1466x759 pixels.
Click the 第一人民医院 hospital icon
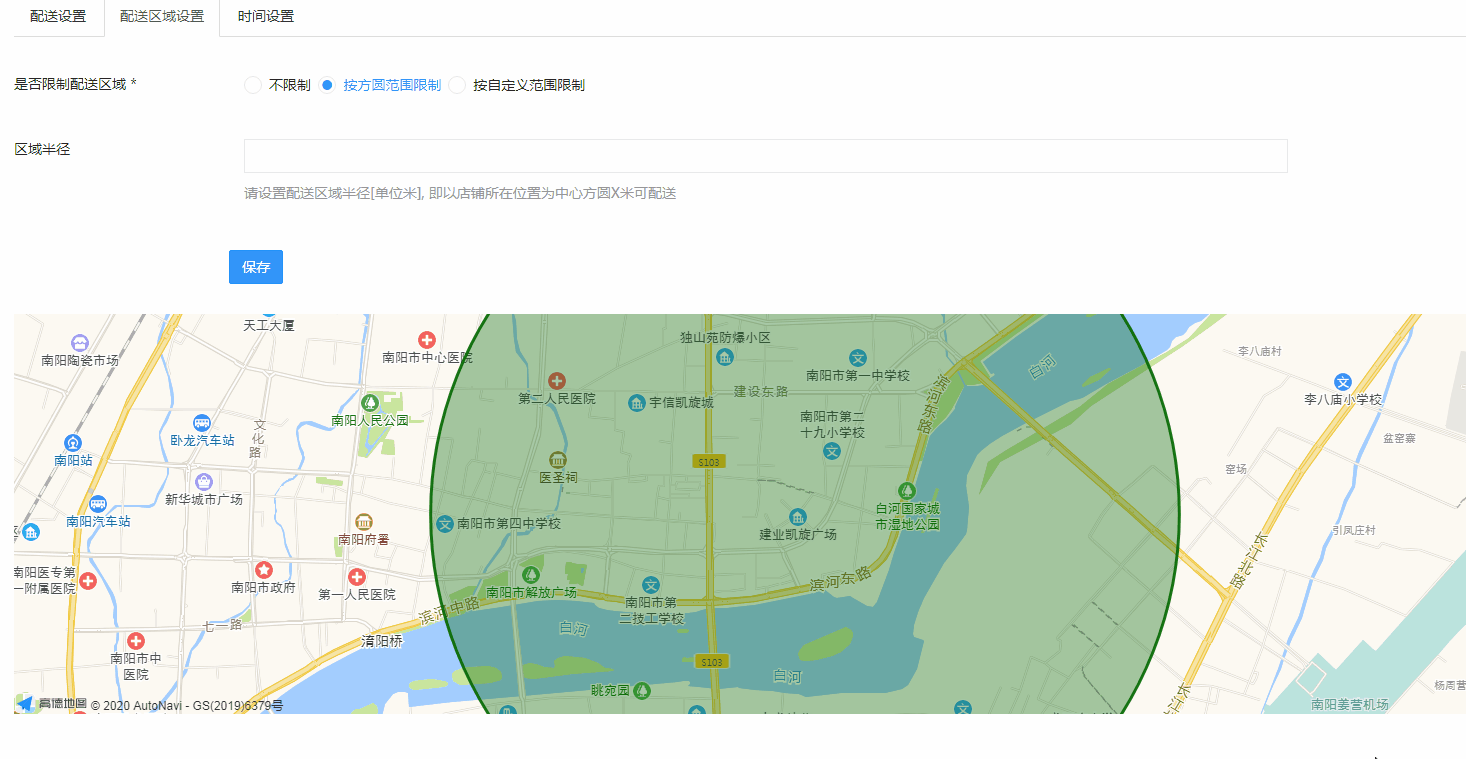click(357, 577)
